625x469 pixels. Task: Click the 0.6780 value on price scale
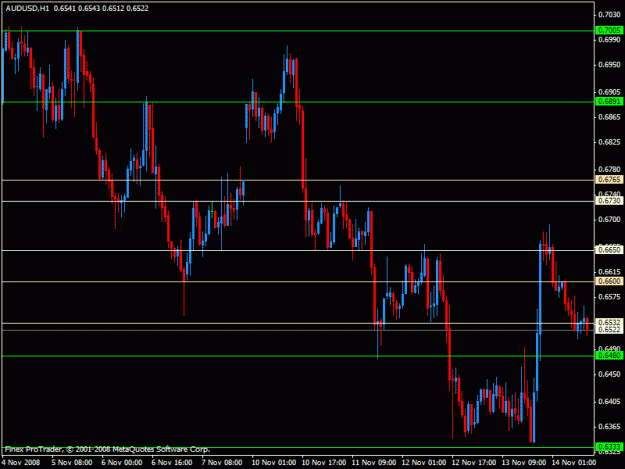click(609, 170)
